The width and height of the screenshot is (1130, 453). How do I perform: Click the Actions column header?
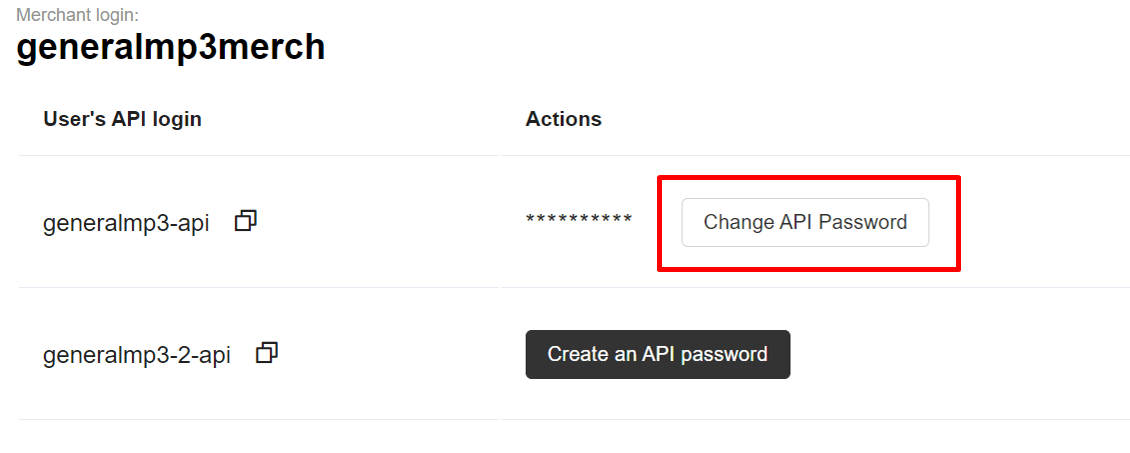[563, 119]
